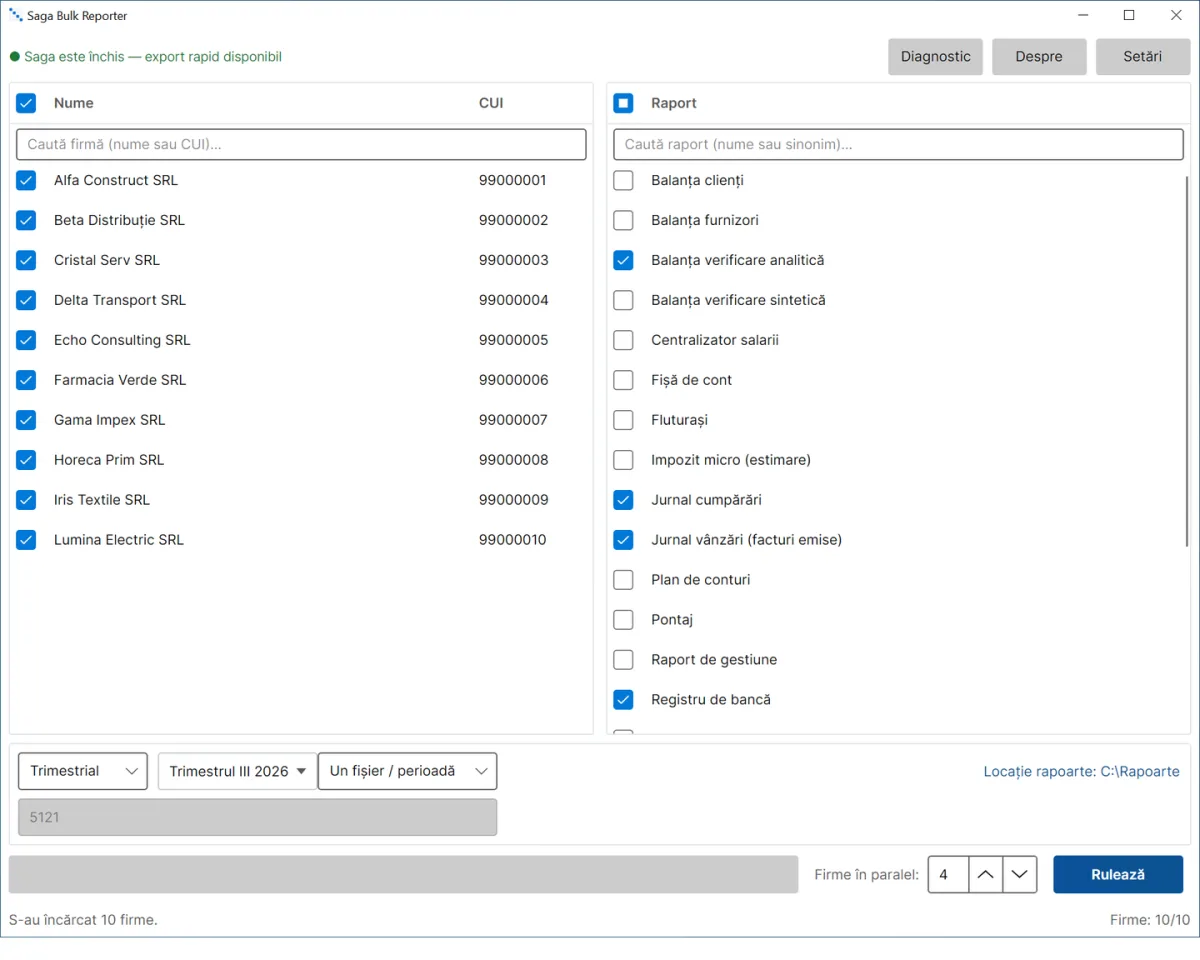This screenshot has height=960, width=1200.
Task: Expand the Trimestrul III 2026 dropdown
Action: (237, 771)
